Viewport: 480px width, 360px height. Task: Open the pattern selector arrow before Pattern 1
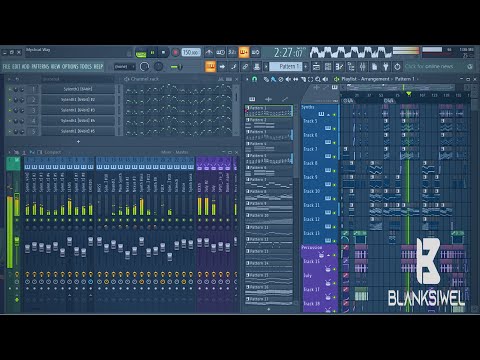[266, 67]
